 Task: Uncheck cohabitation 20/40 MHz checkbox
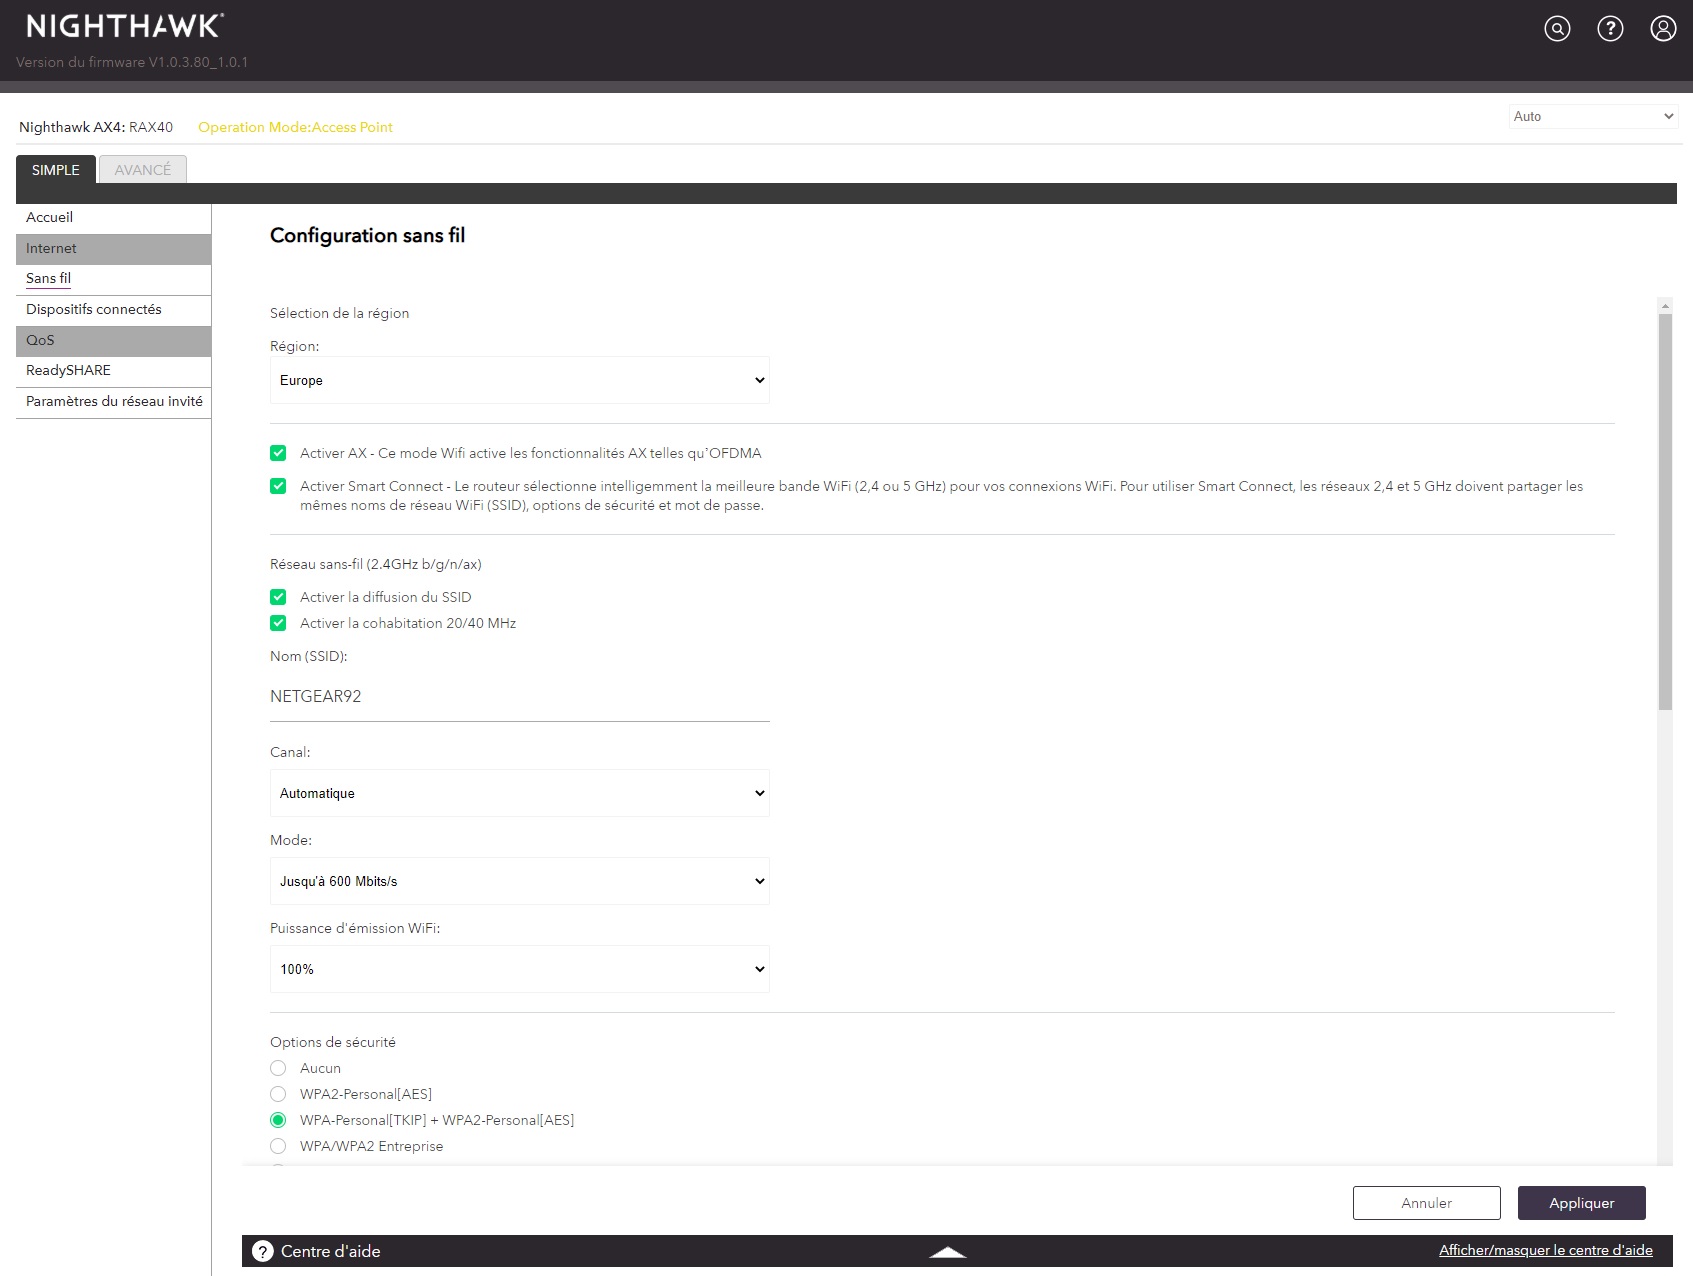pos(278,623)
